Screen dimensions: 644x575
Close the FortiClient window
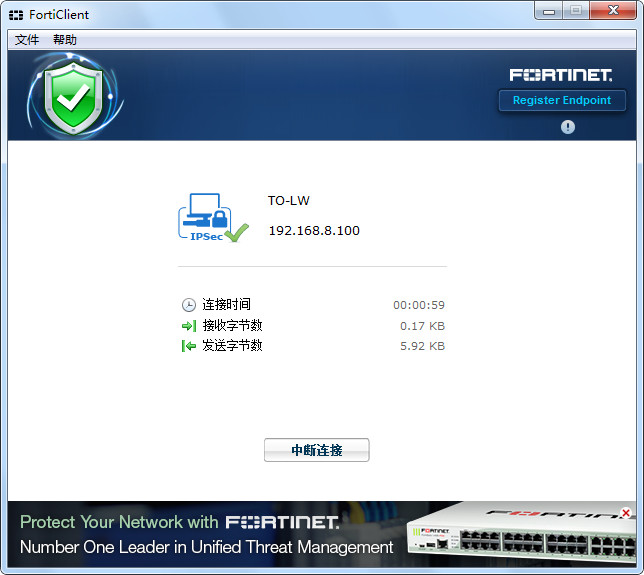[613, 11]
